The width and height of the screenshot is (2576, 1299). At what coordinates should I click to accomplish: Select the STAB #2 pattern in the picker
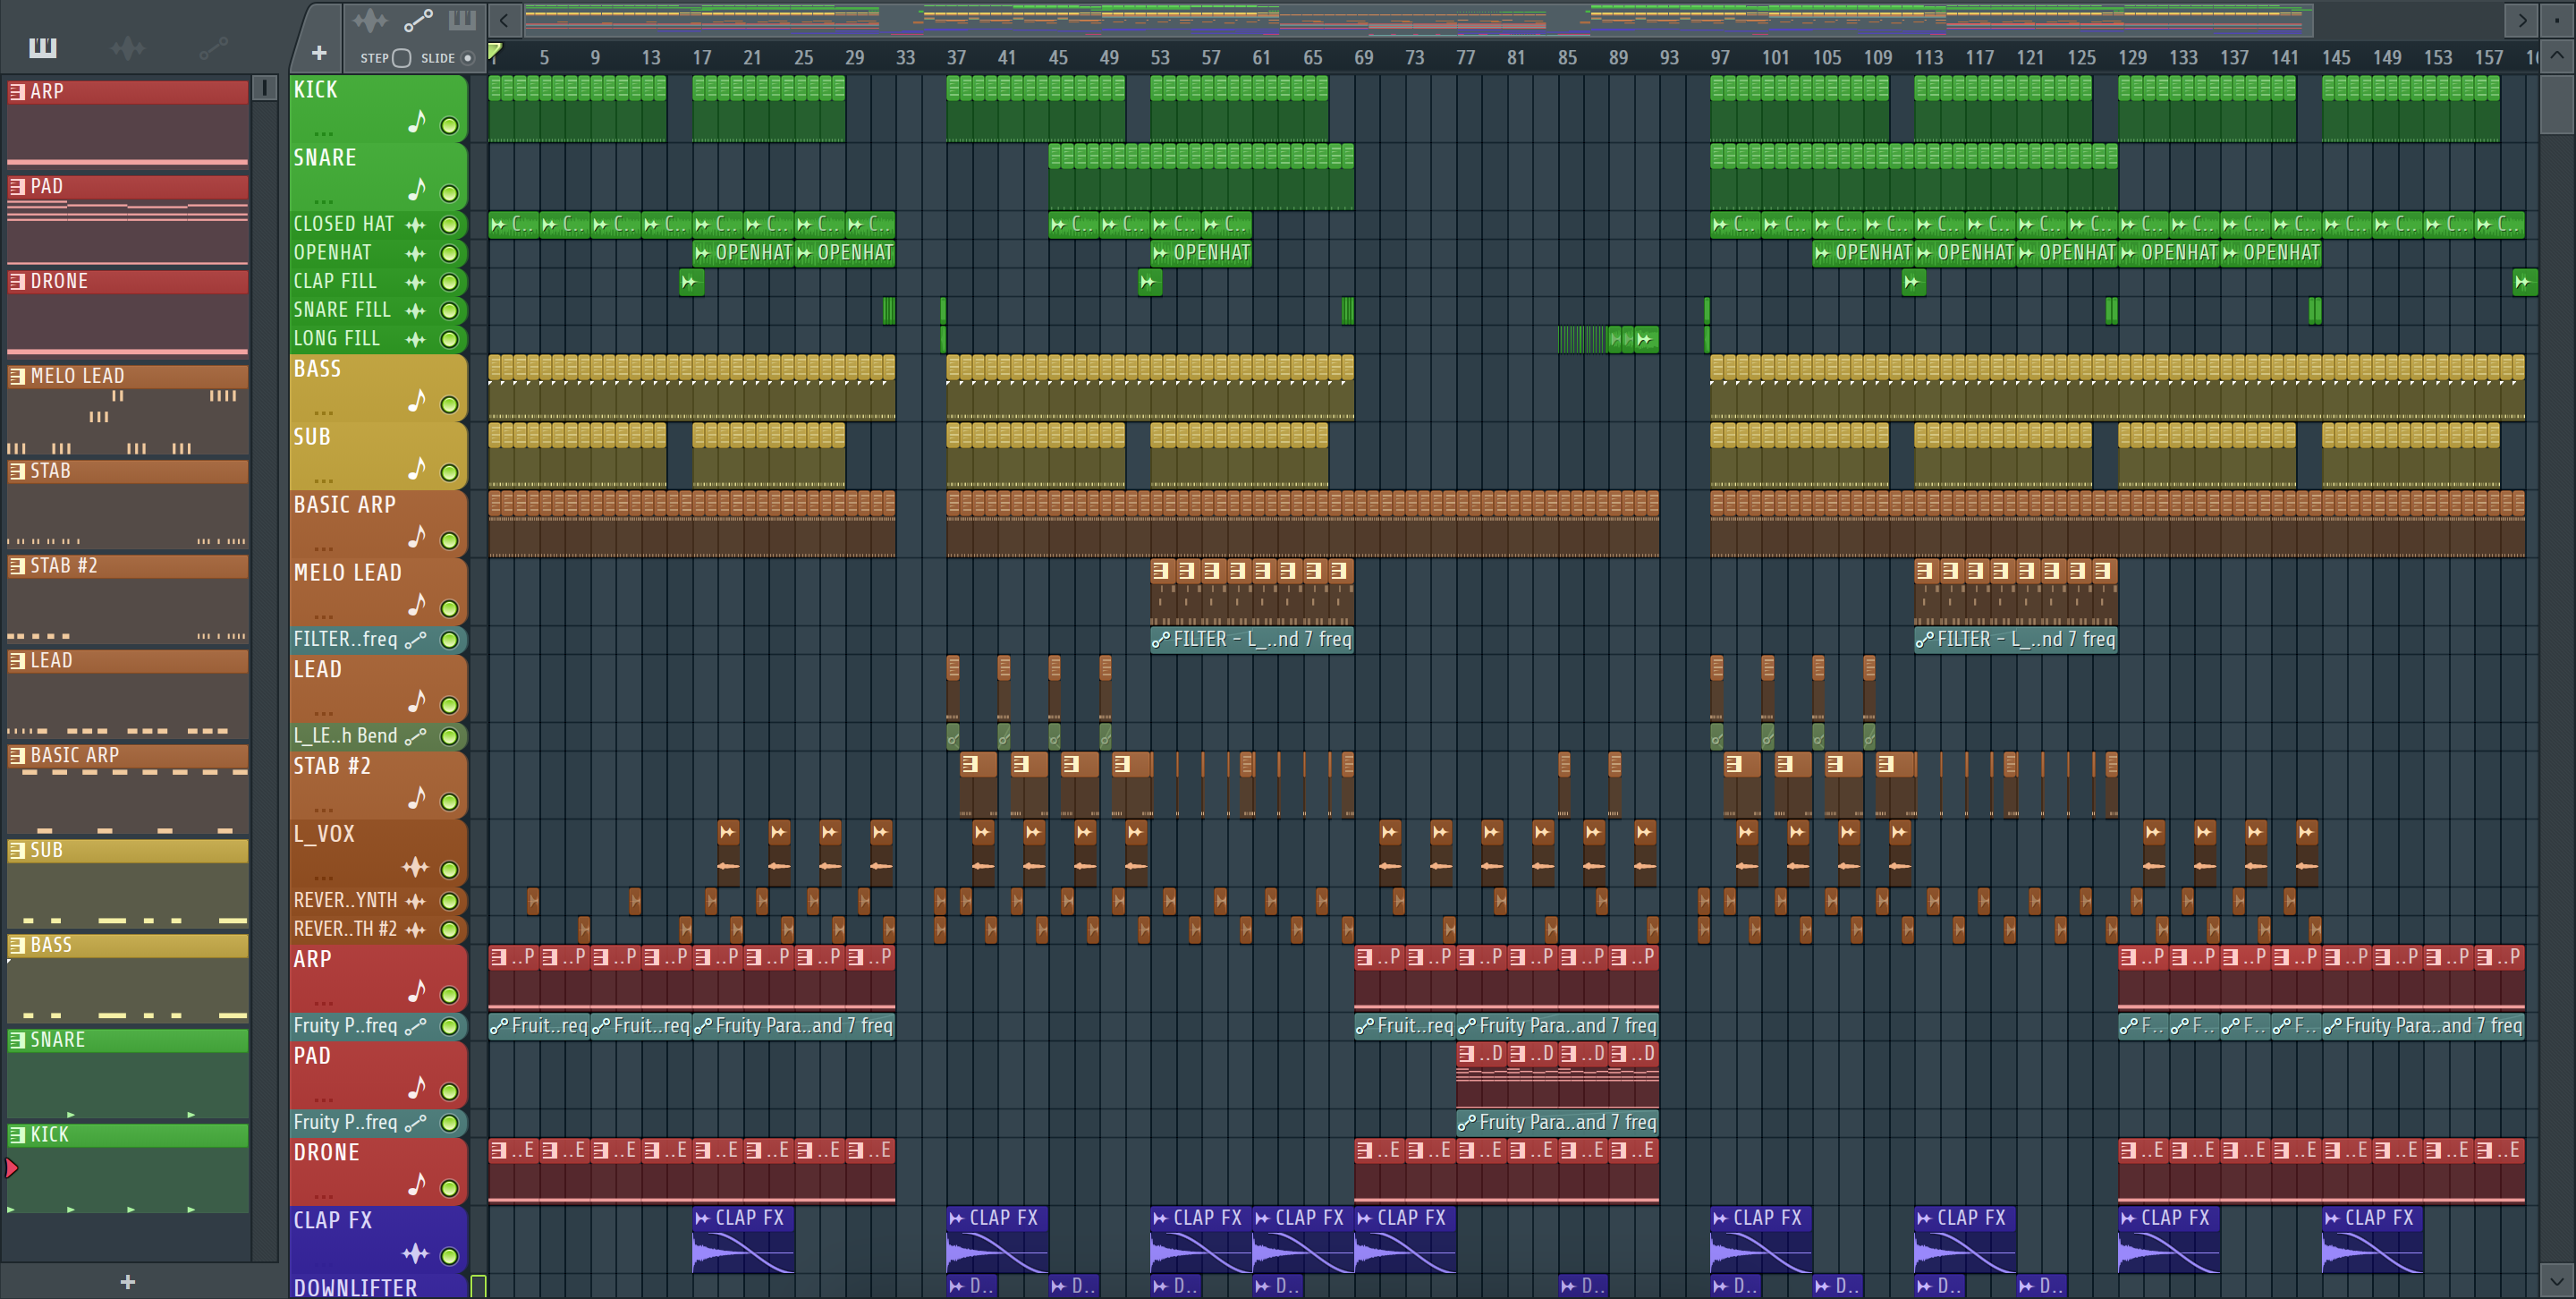[128, 598]
